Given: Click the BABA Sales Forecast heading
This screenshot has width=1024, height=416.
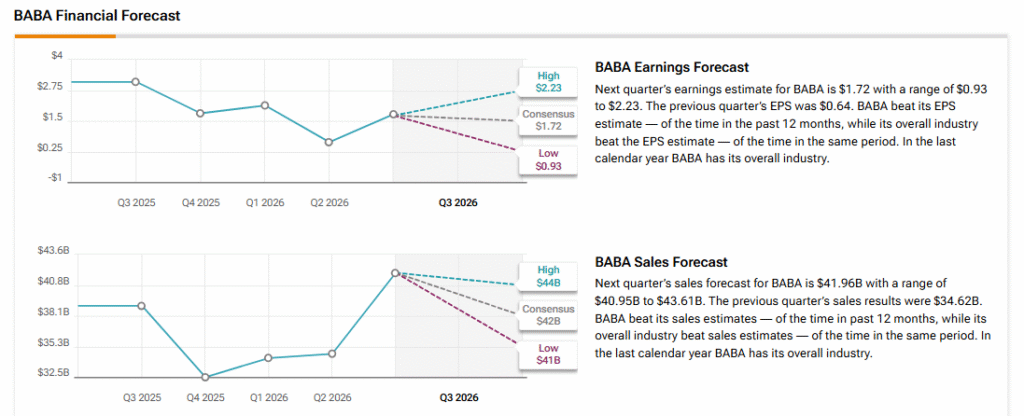Looking at the screenshot, I should 661,262.
